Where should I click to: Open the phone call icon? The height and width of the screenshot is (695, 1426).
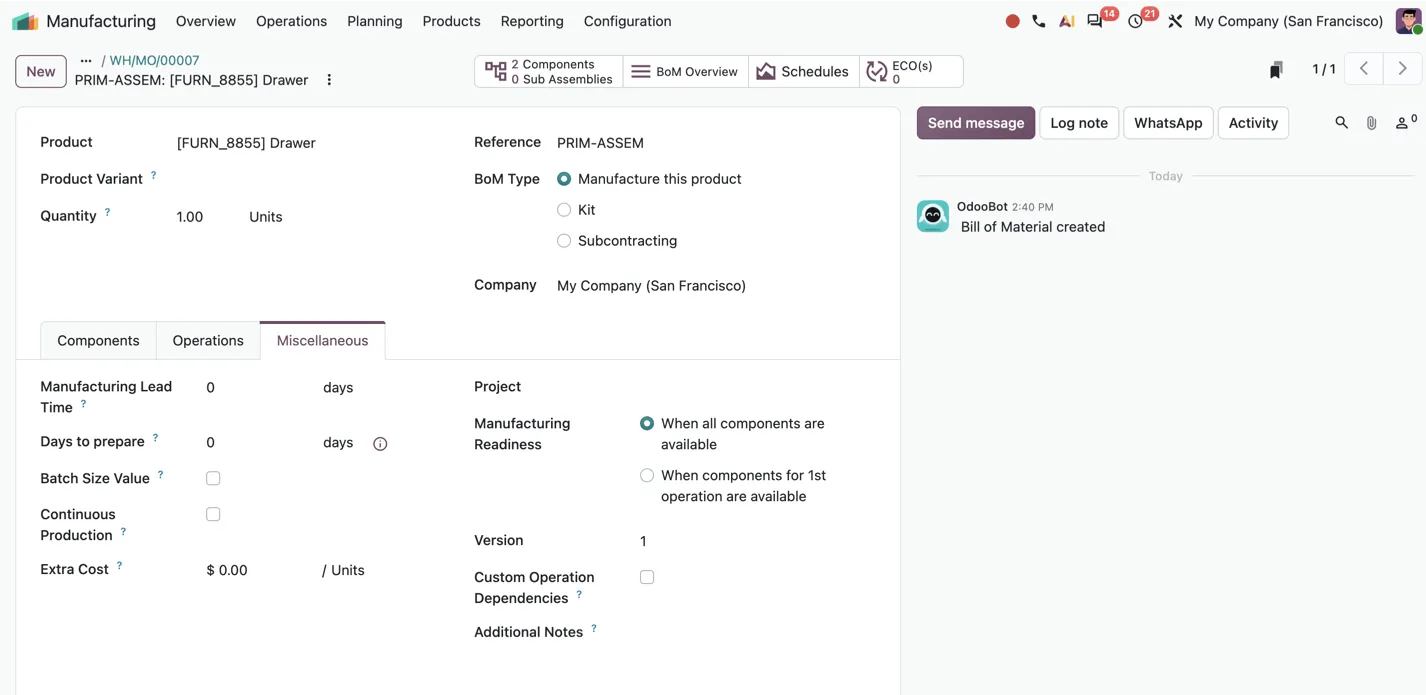coord(1039,21)
